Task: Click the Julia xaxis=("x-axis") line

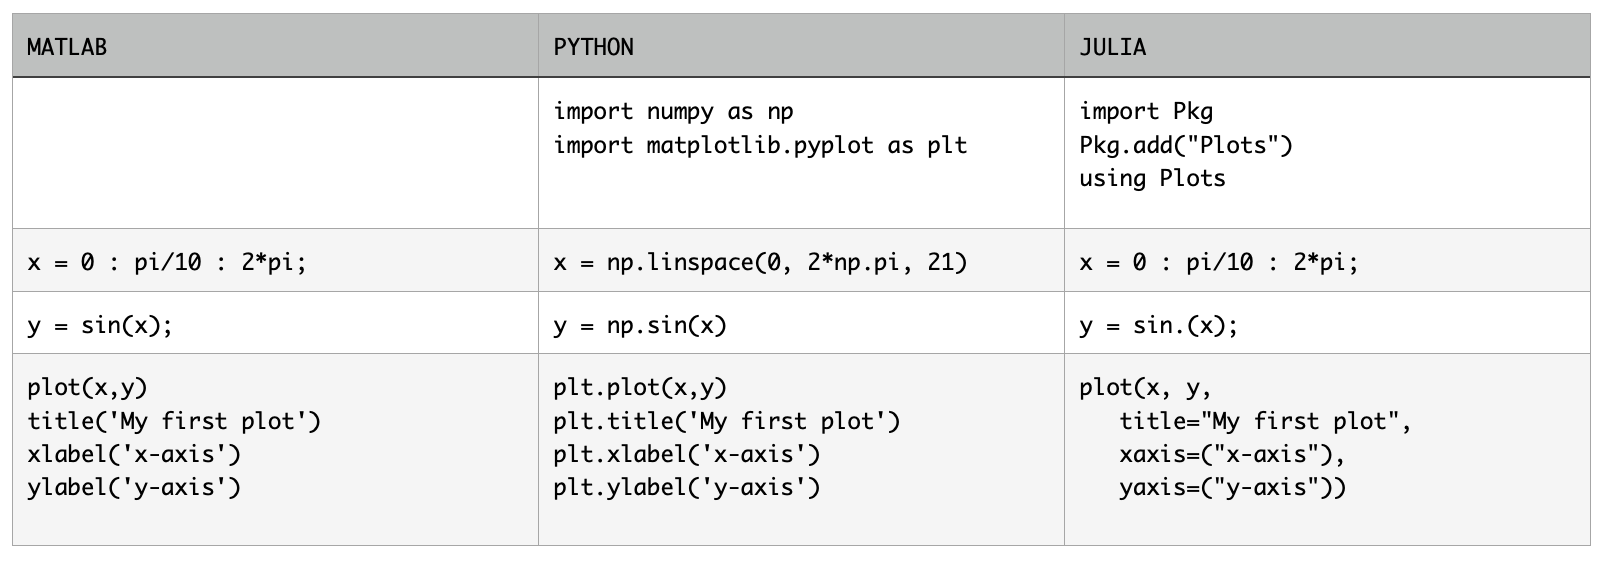Action: (x=1232, y=454)
